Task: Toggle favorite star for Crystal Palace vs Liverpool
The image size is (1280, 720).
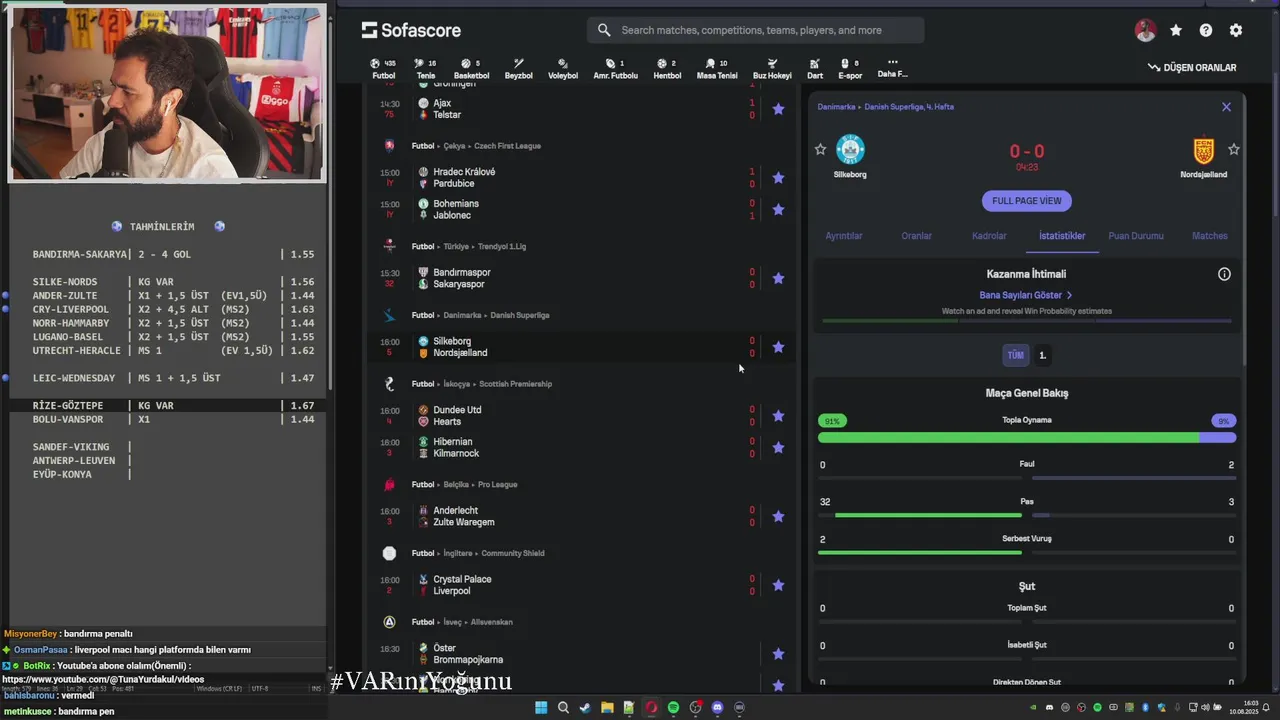Action: tap(778, 585)
